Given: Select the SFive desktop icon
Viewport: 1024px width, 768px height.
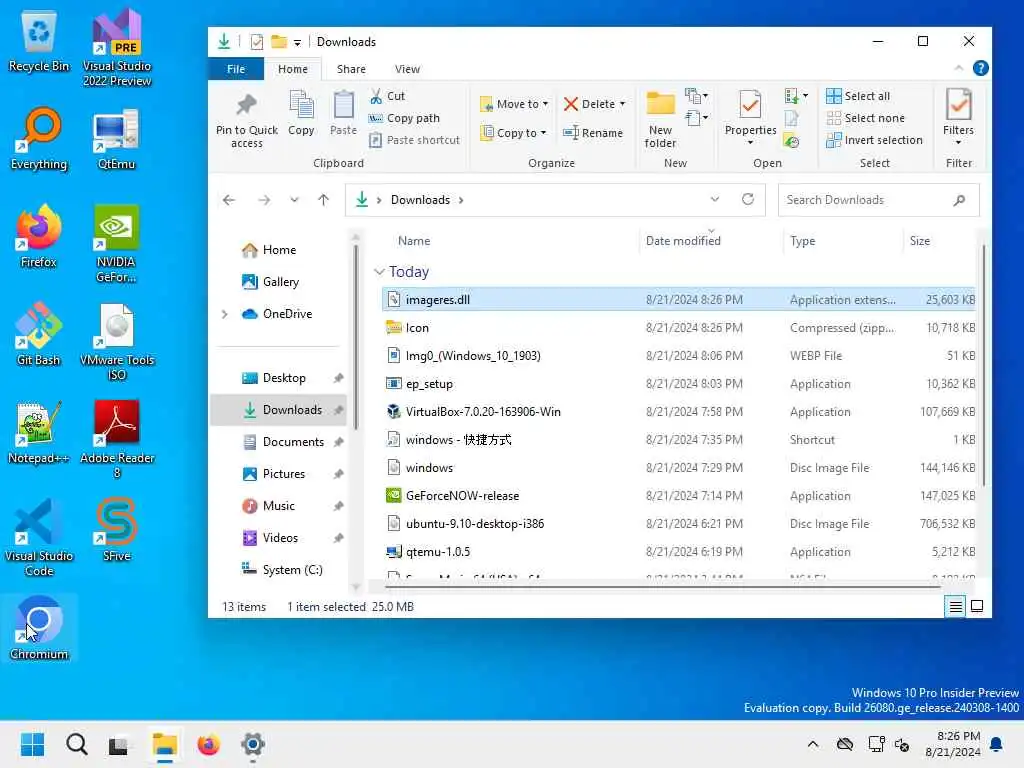Looking at the screenshot, I should click(x=116, y=530).
